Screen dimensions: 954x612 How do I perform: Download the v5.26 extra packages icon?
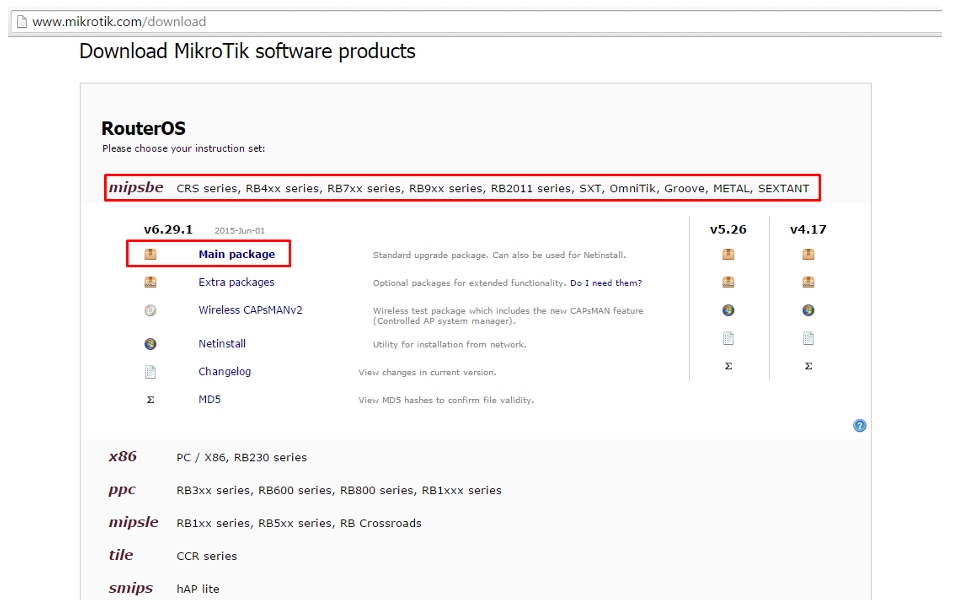point(728,282)
